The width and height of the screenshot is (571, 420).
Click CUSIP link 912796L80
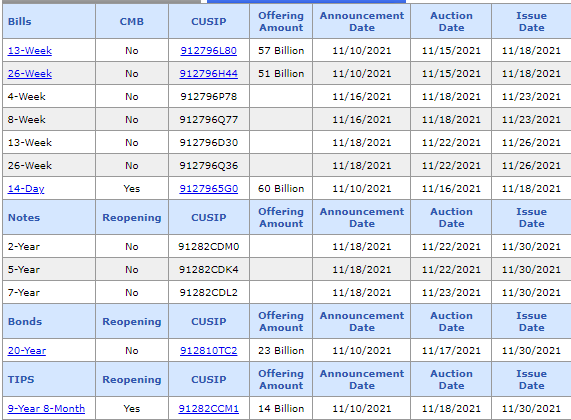[x=209, y=51]
